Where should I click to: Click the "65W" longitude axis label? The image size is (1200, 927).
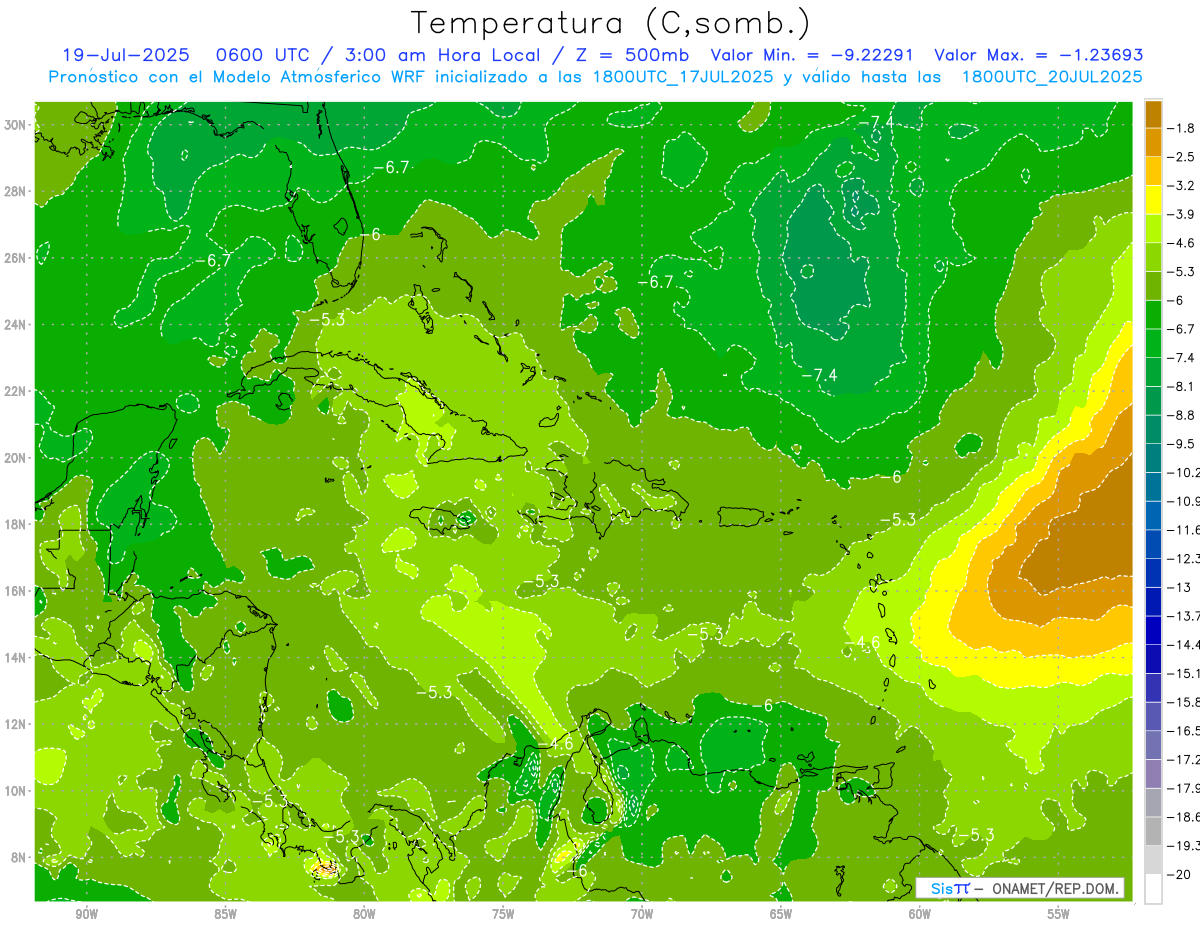coord(781,914)
